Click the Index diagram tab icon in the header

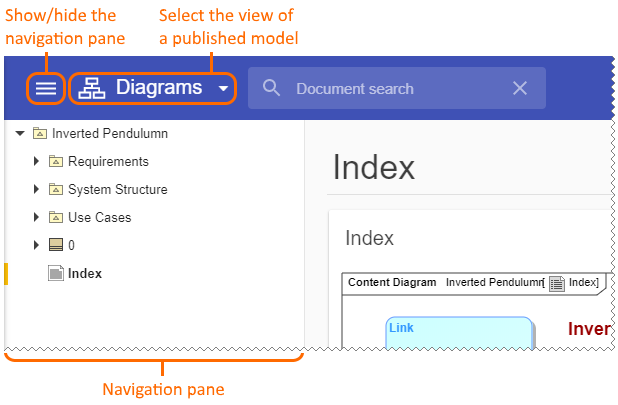coord(556,283)
